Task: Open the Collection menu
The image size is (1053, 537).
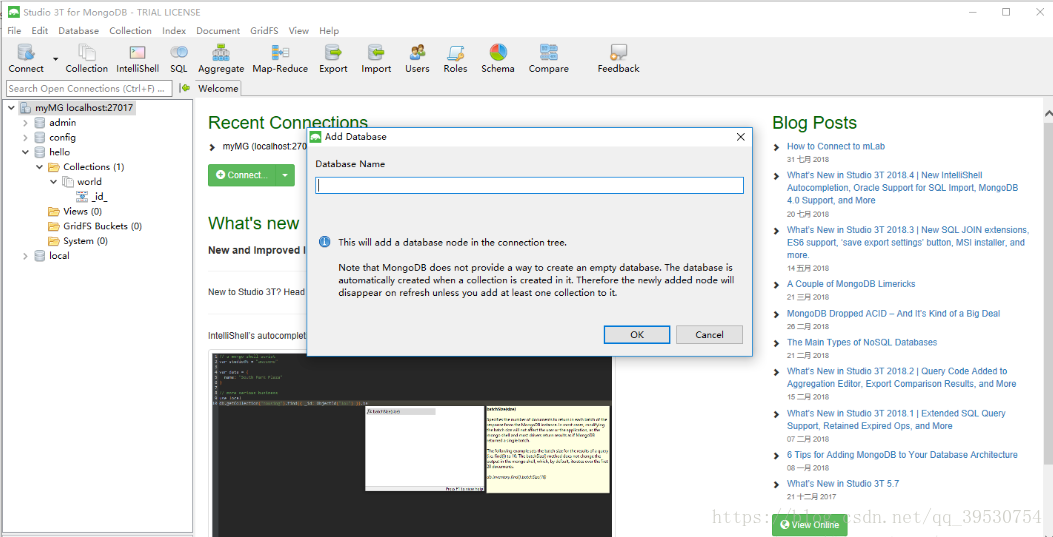Action: pyautogui.click(x=130, y=30)
